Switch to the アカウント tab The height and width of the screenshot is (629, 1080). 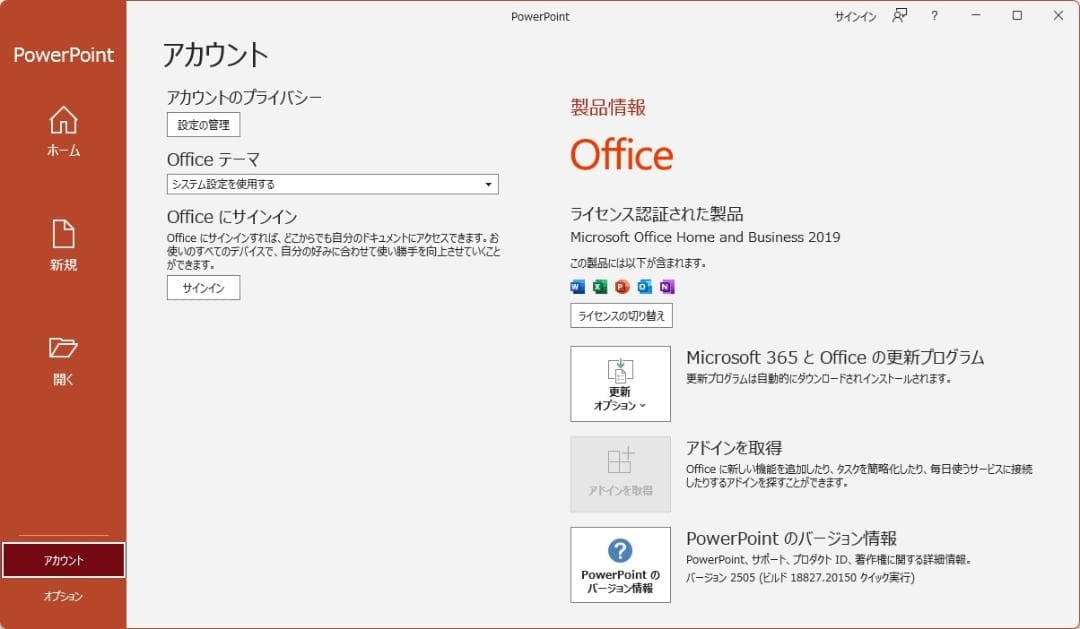pos(62,559)
